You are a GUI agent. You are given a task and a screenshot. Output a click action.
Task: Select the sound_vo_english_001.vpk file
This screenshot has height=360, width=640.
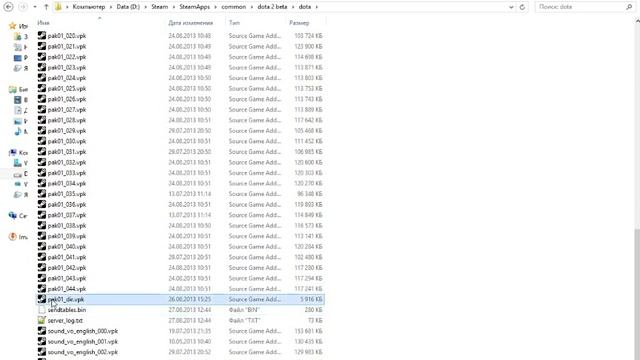point(82,342)
